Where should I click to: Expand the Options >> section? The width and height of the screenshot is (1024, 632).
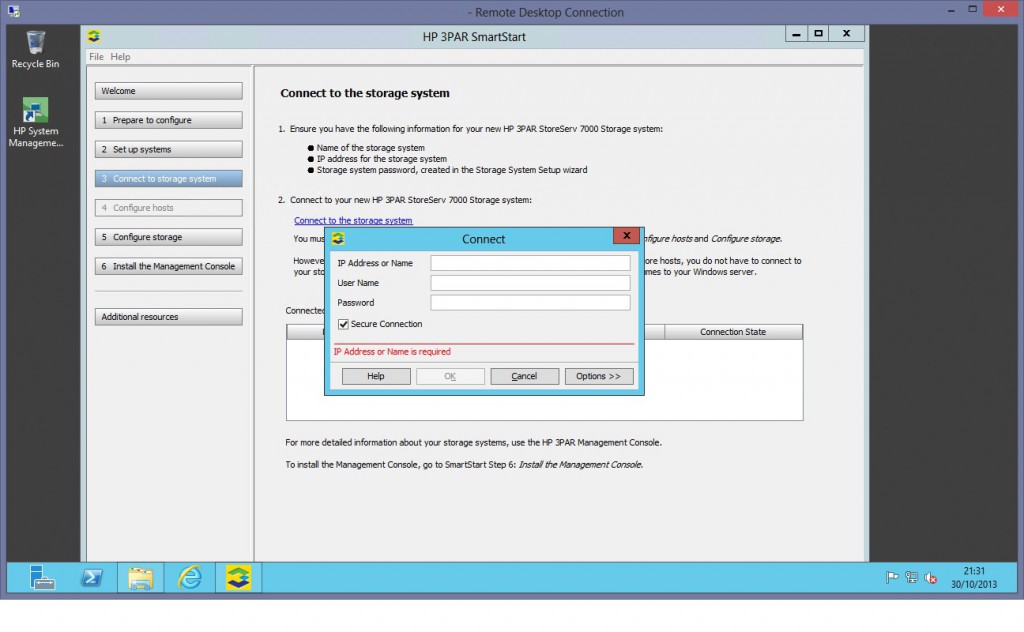(598, 376)
